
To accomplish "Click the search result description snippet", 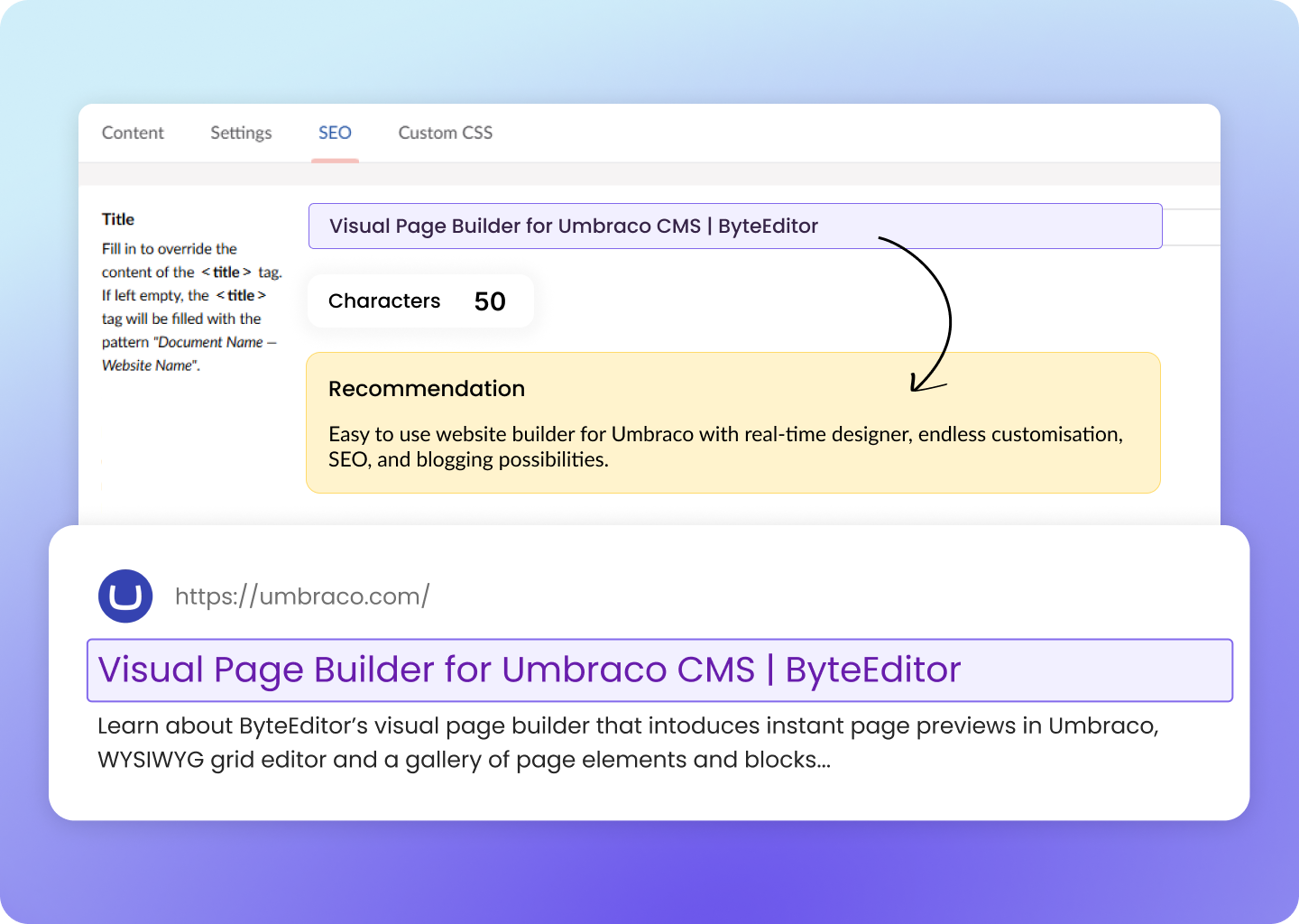I will point(627,742).
